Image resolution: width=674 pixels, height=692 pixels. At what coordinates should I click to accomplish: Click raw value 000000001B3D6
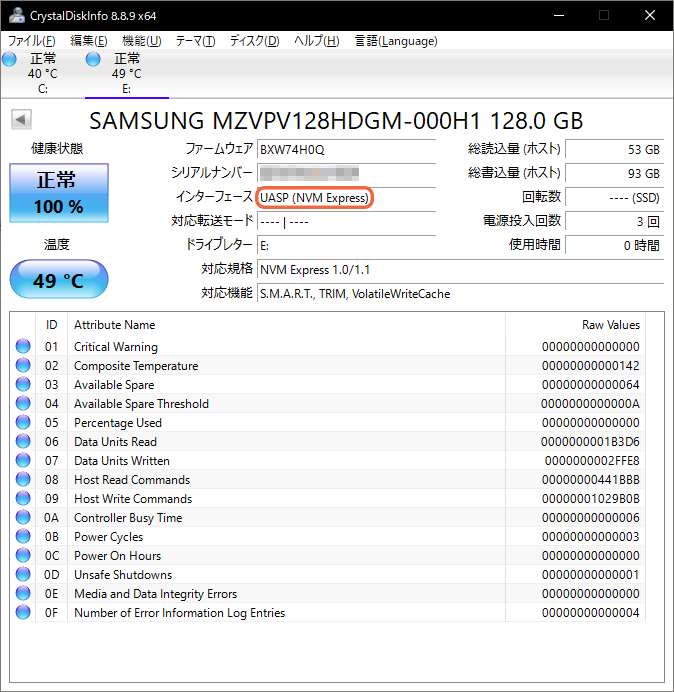click(x=590, y=442)
